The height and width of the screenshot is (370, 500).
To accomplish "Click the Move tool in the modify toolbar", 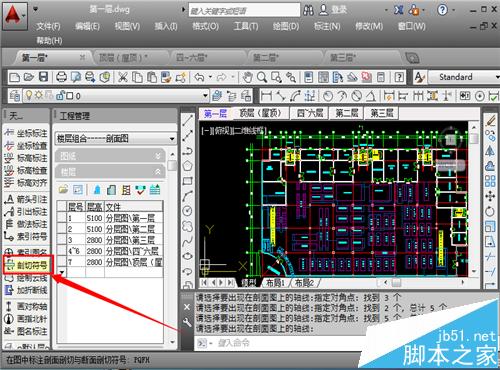I will pos(490,196).
